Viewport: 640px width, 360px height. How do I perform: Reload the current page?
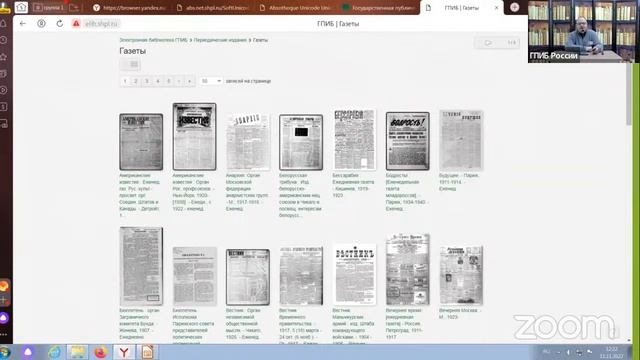60,24
